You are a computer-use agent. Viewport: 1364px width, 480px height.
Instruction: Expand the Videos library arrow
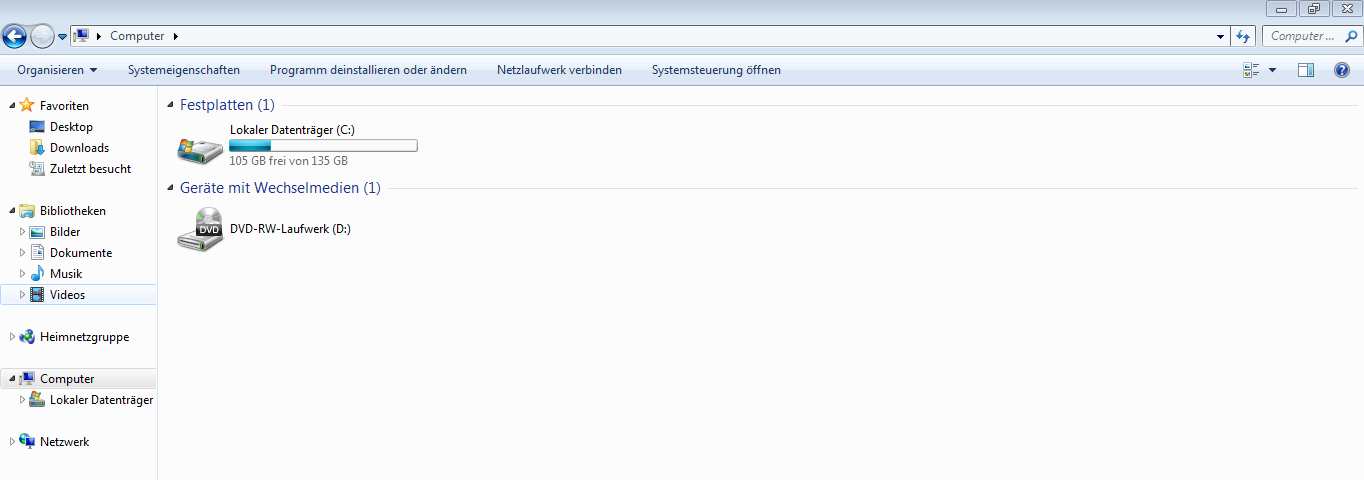point(22,295)
